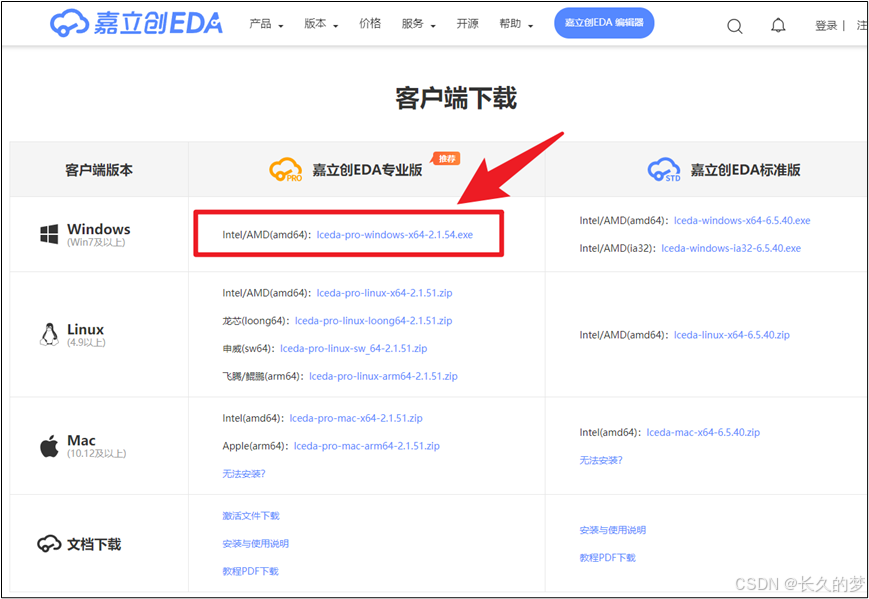
Task: Download lceda-windows-ia32-6.5.40.exe
Action: pyautogui.click(x=731, y=248)
